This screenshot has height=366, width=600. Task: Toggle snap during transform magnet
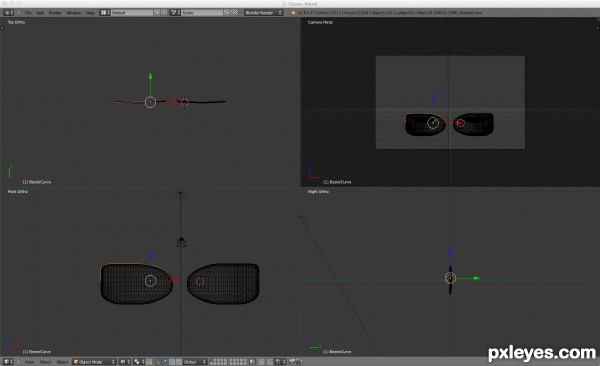coord(270,362)
